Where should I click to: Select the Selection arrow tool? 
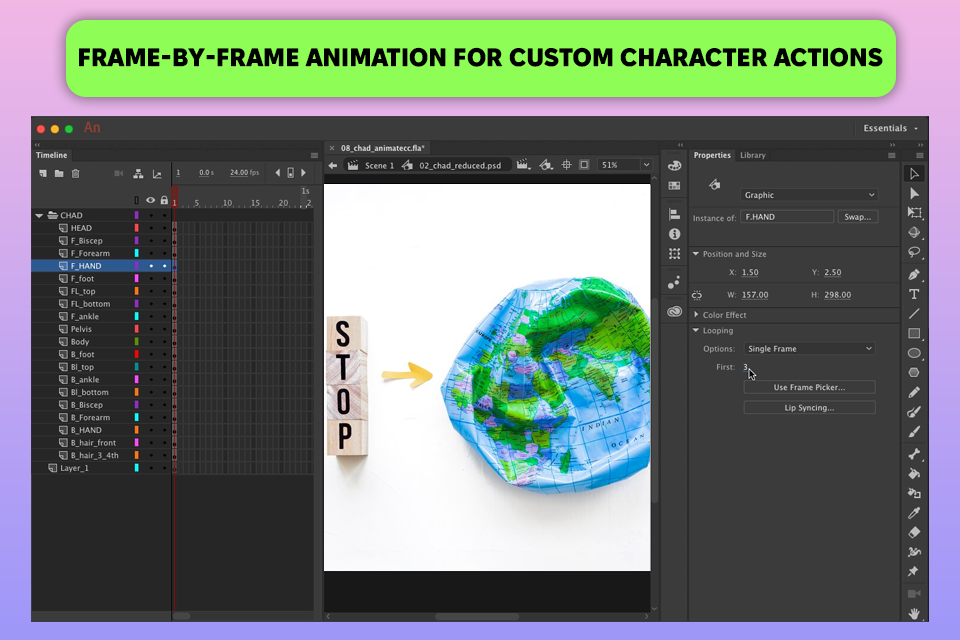[914, 174]
